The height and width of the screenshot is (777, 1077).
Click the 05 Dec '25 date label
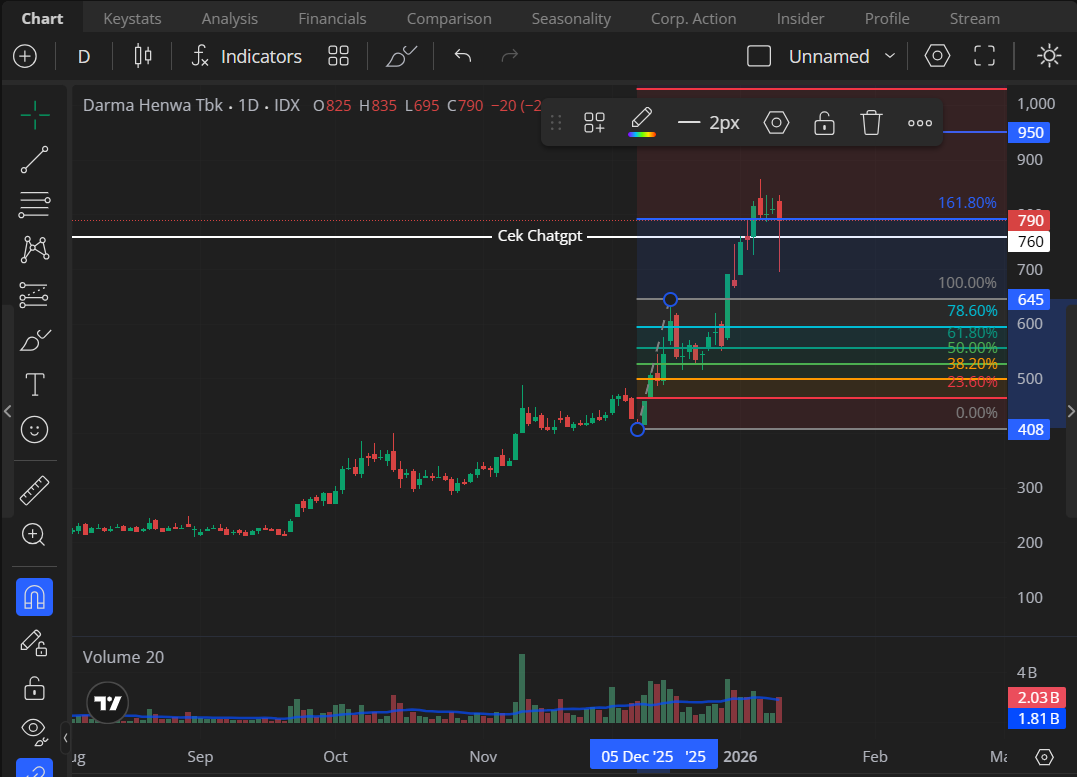click(637, 756)
